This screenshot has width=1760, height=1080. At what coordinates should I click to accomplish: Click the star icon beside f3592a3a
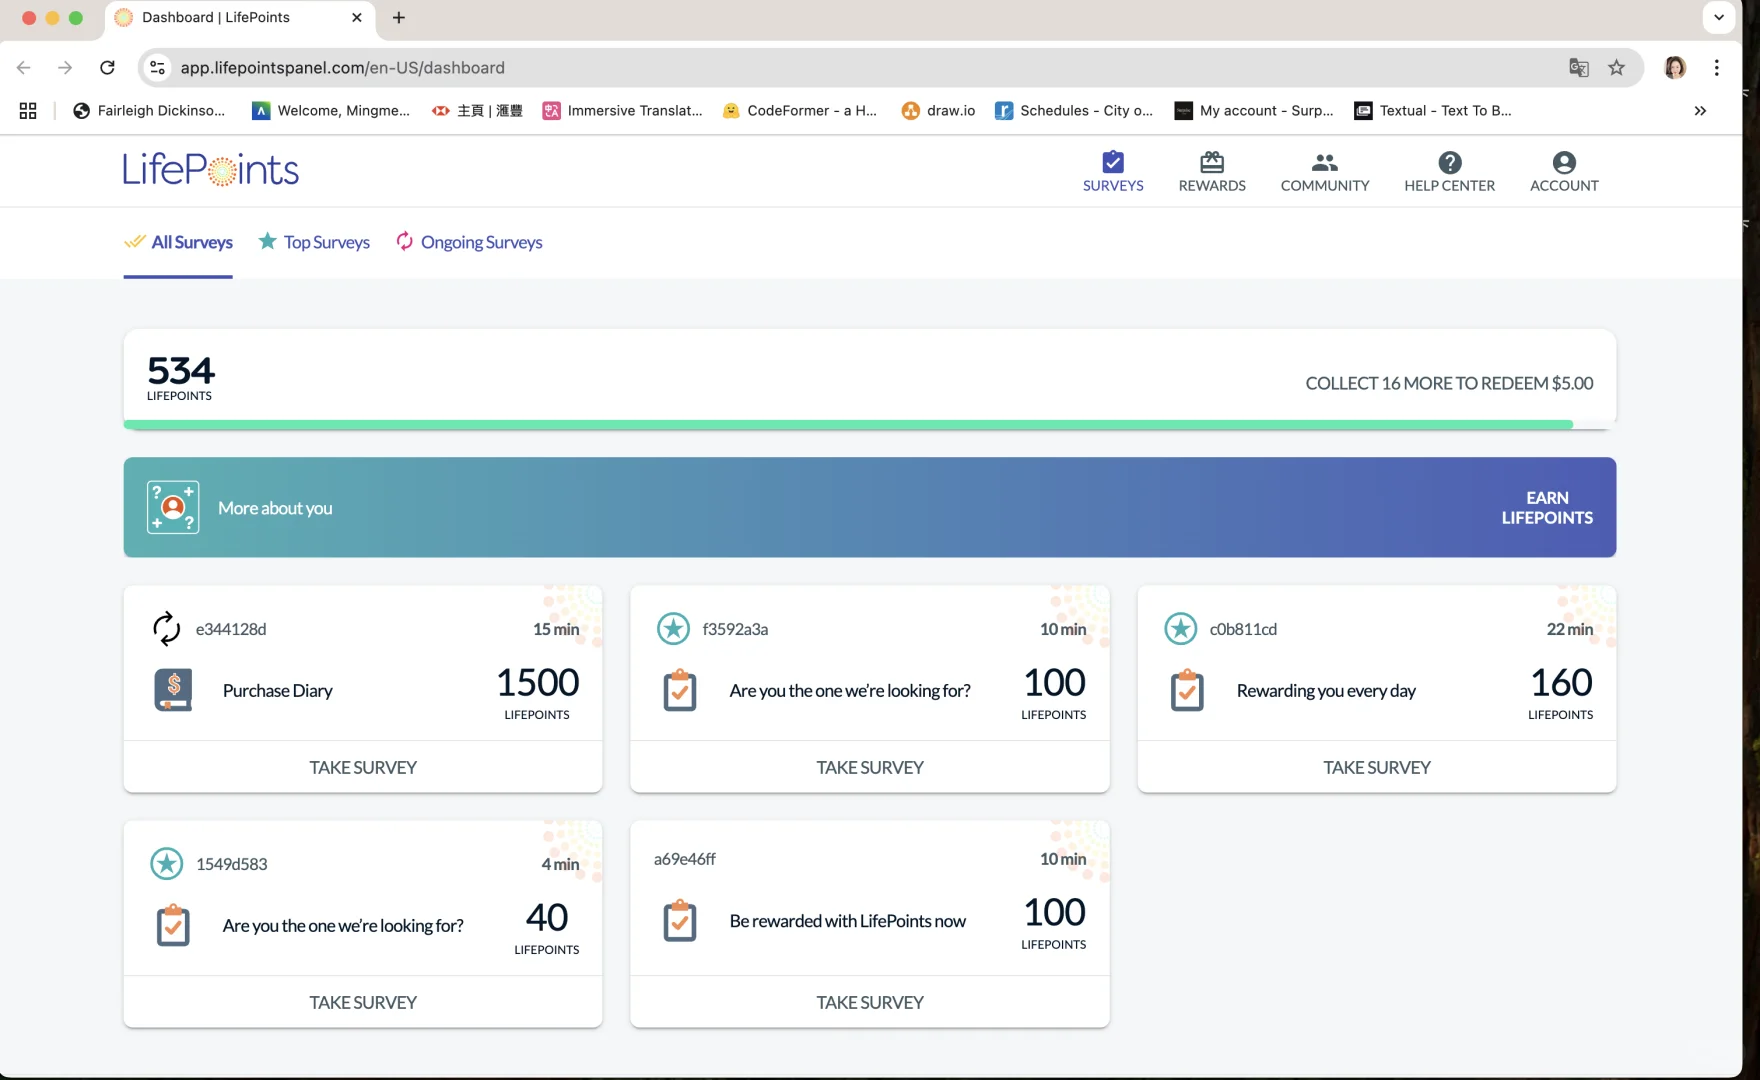click(x=673, y=629)
